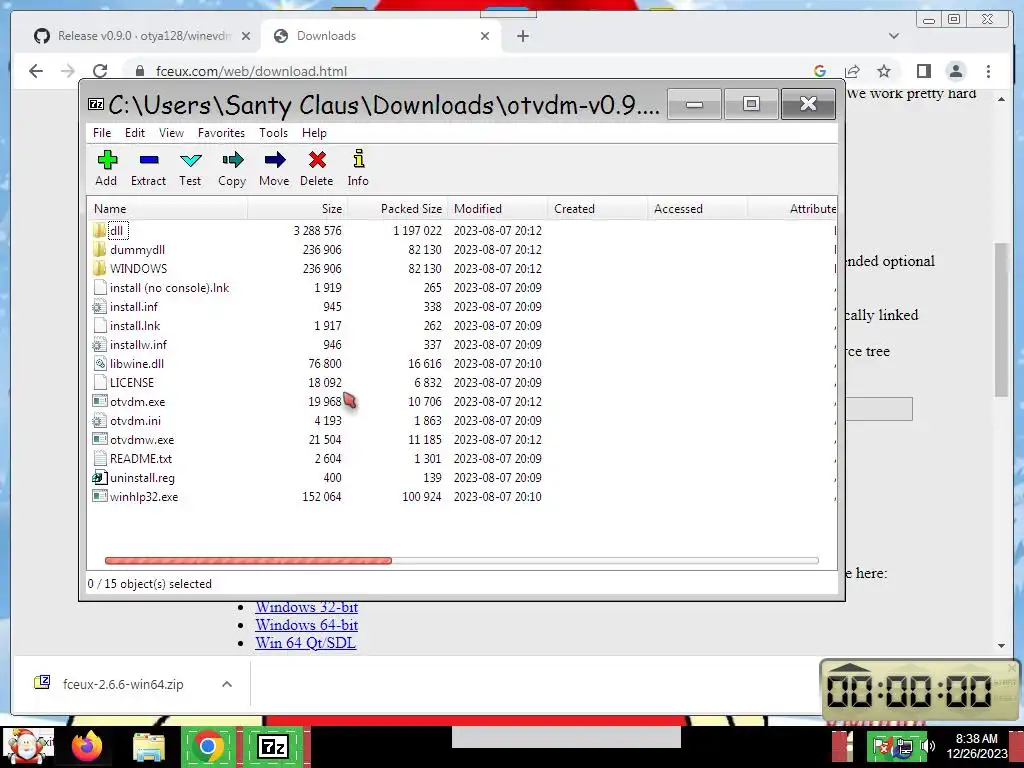Close the Downloads browser tab
The width and height of the screenshot is (1024, 768).
[485, 36]
